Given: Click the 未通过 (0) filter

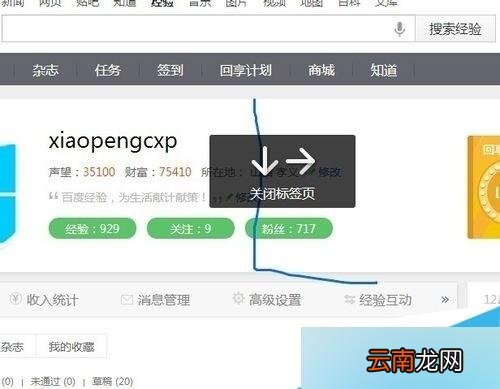Looking at the screenshot, I should pyautogui.click(x=53, y=381).
